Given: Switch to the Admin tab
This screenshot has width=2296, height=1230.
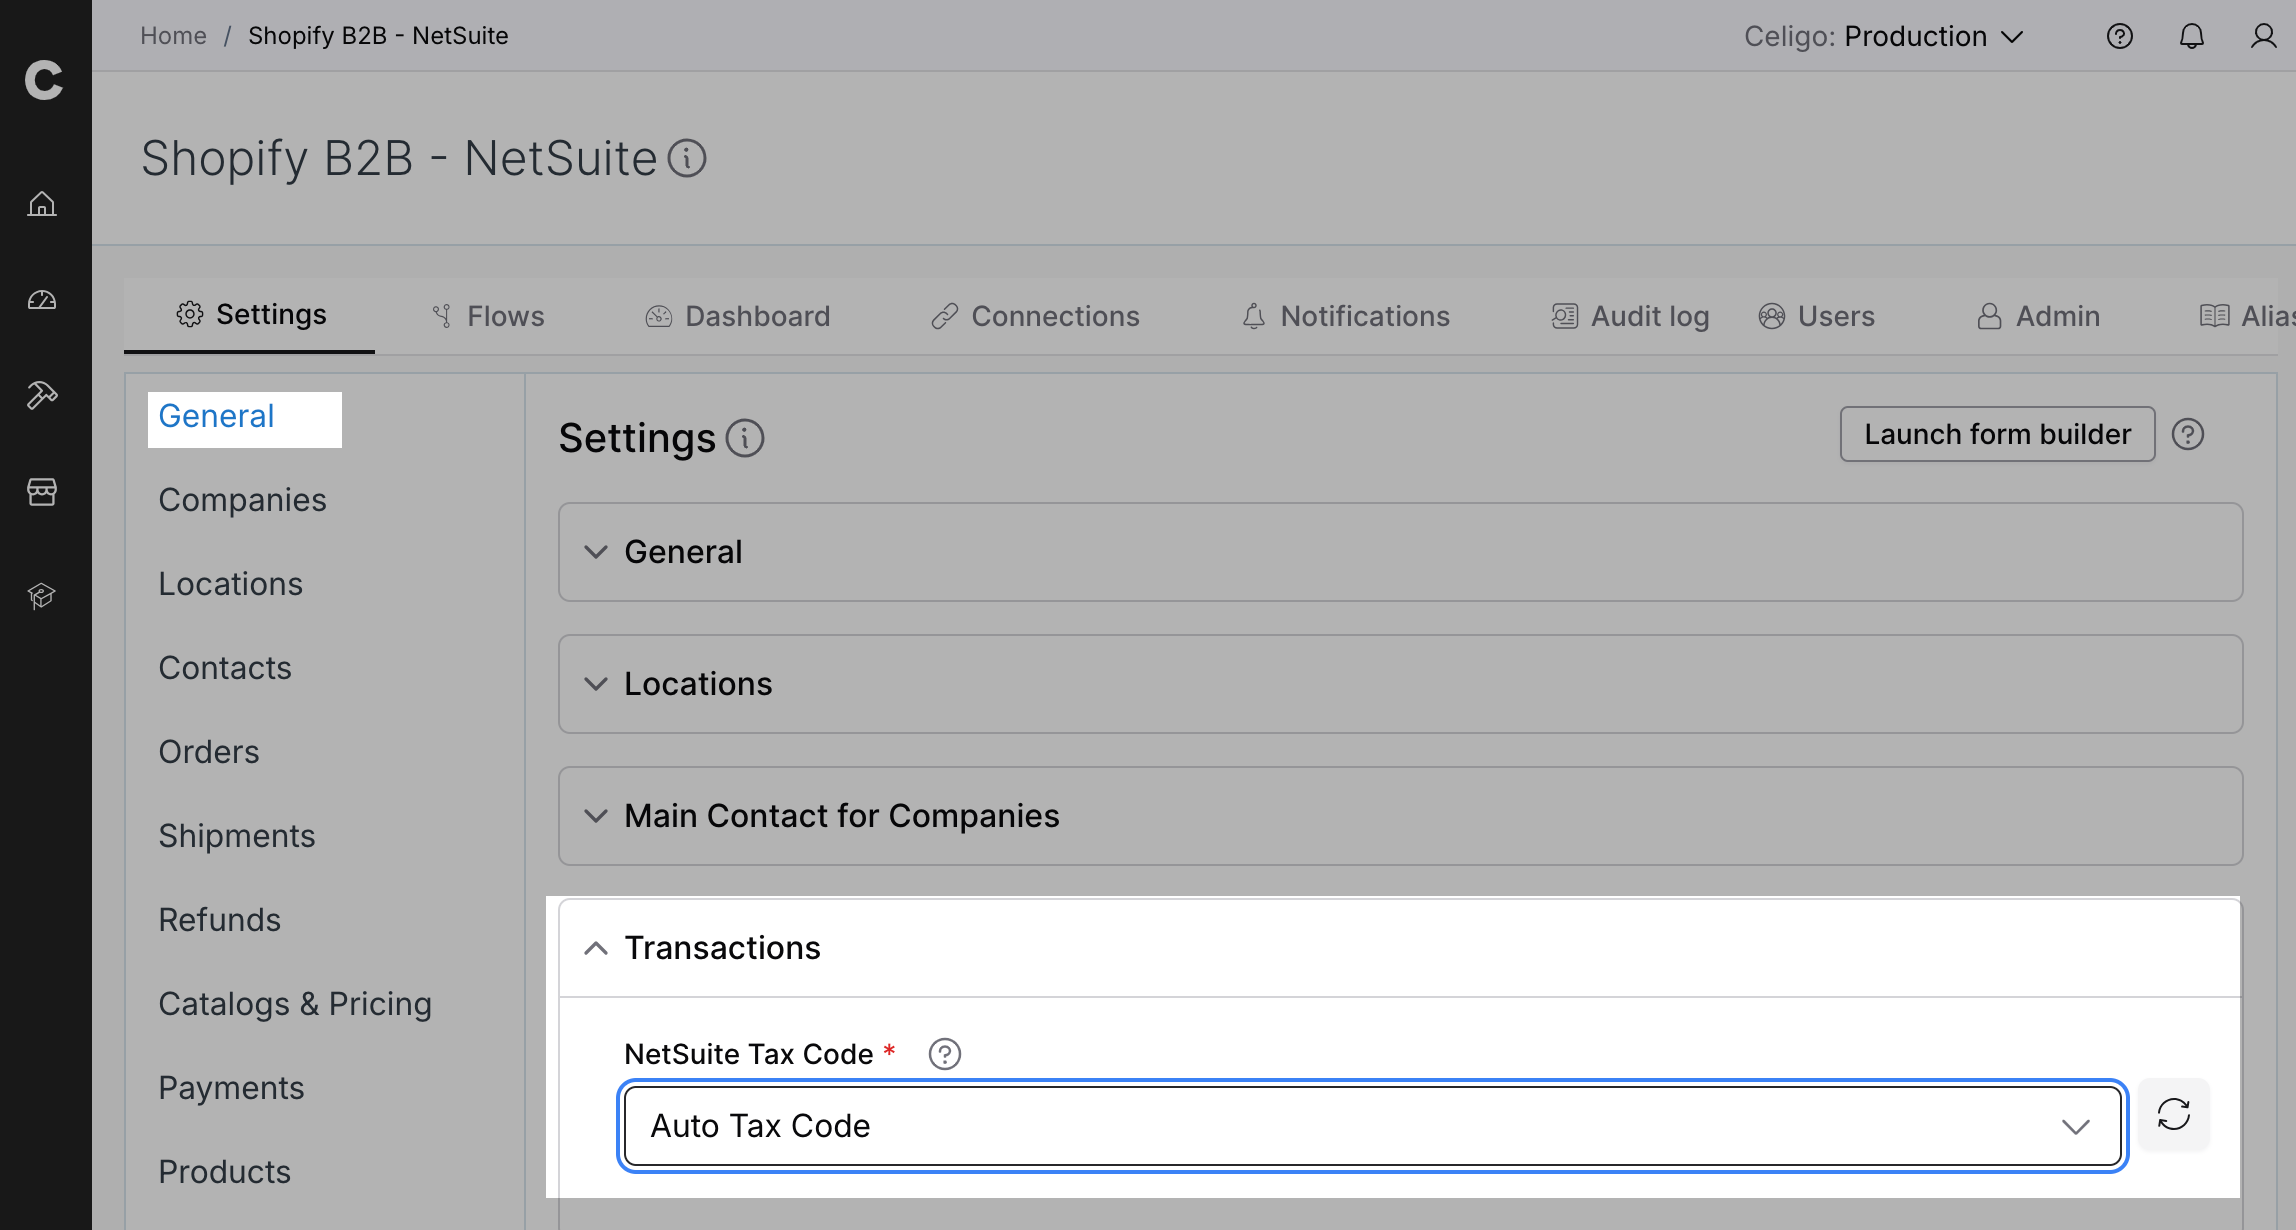Looking at the screenshot, I should pyautogui.click(x=2038, y=316).
